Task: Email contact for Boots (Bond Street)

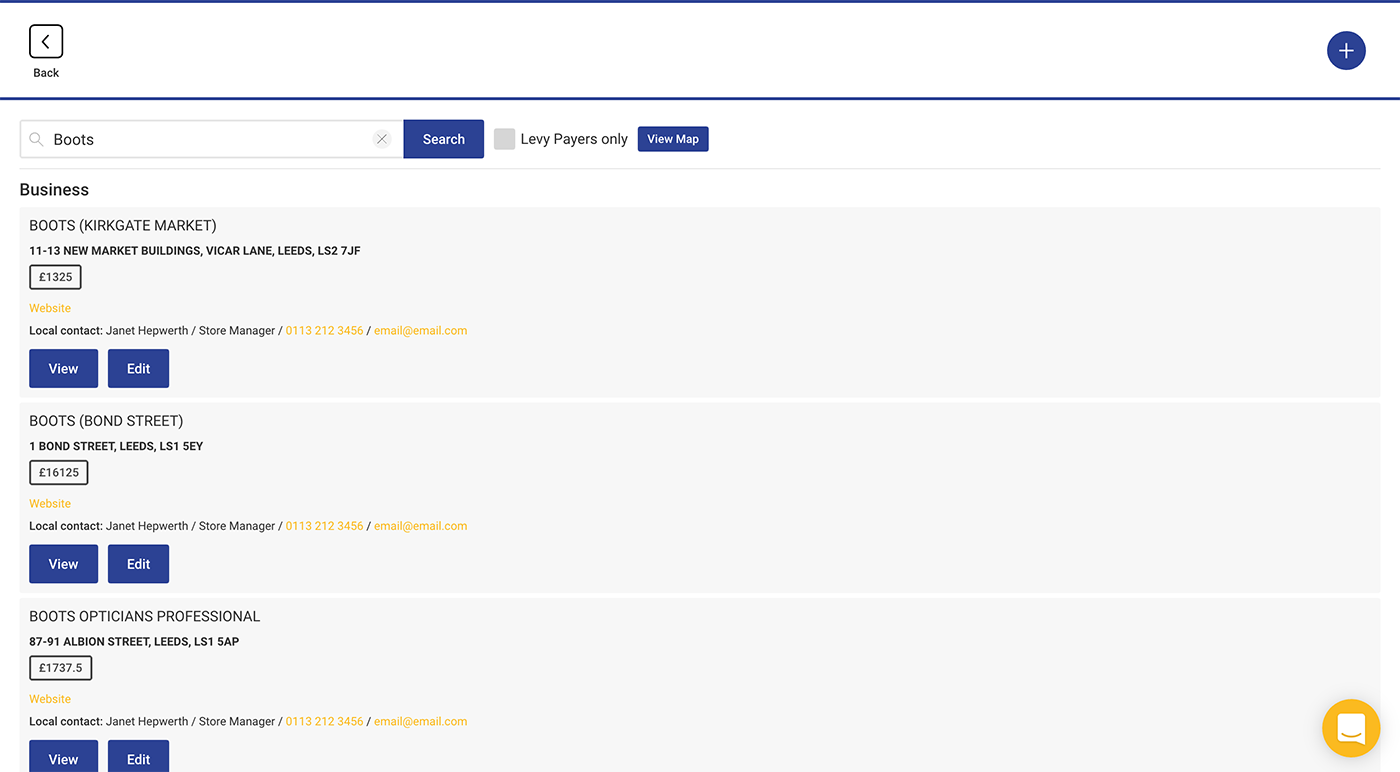Action: [421, 526]
